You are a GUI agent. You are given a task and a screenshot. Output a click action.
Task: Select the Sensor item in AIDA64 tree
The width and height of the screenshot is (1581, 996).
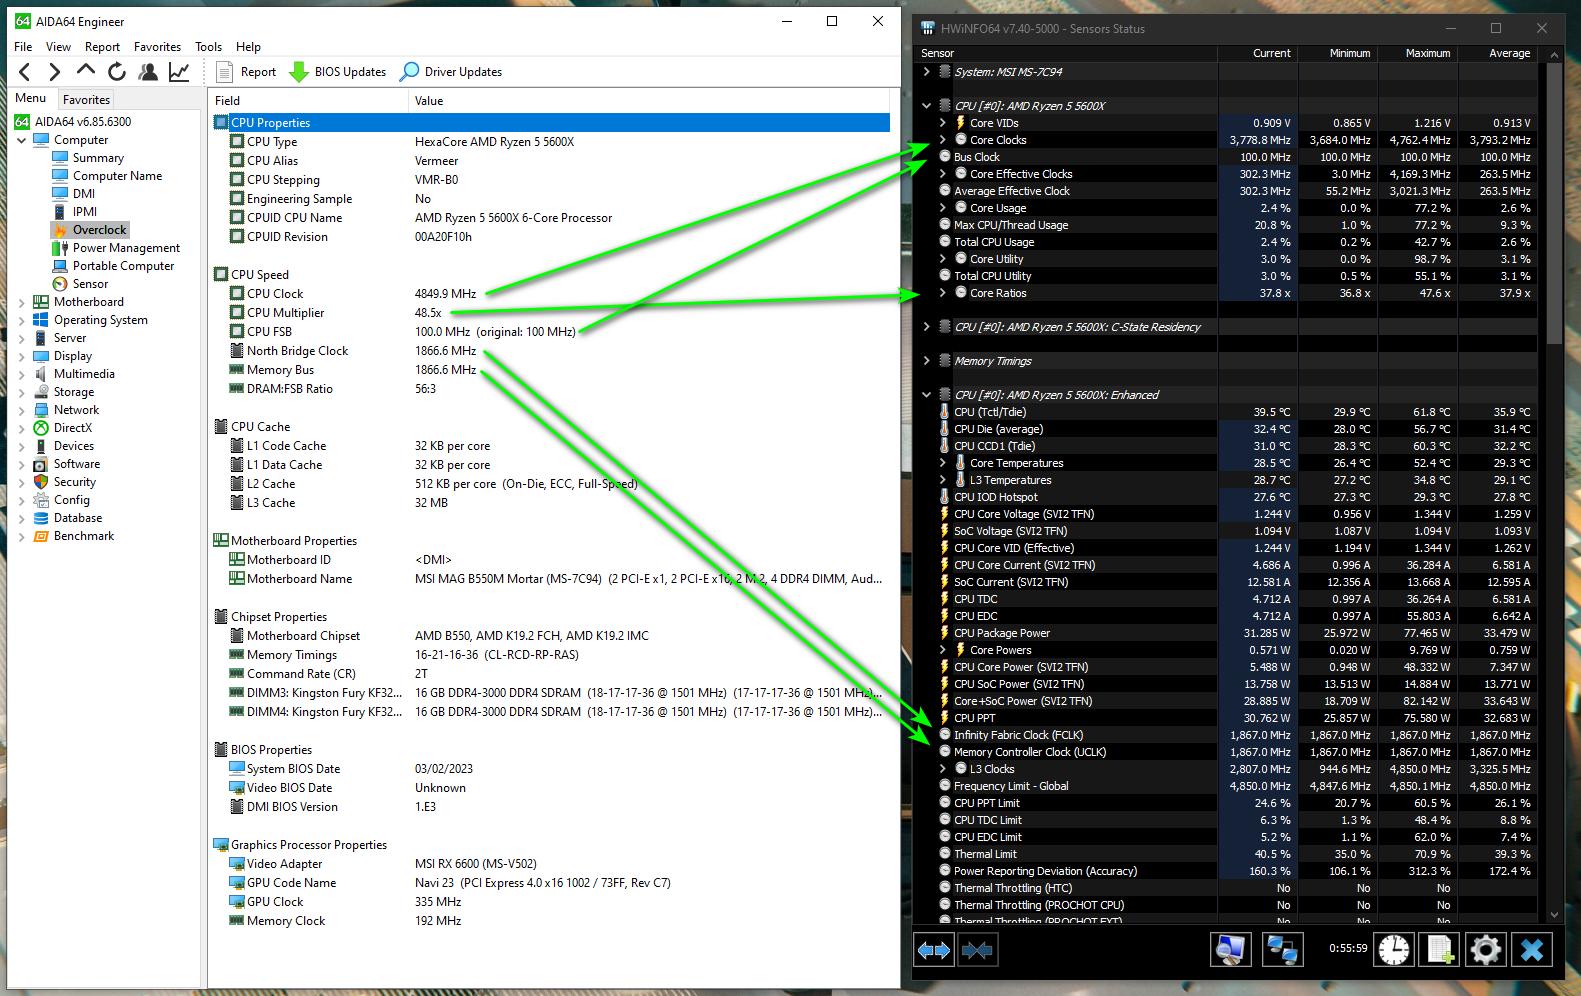click(90, 284)
